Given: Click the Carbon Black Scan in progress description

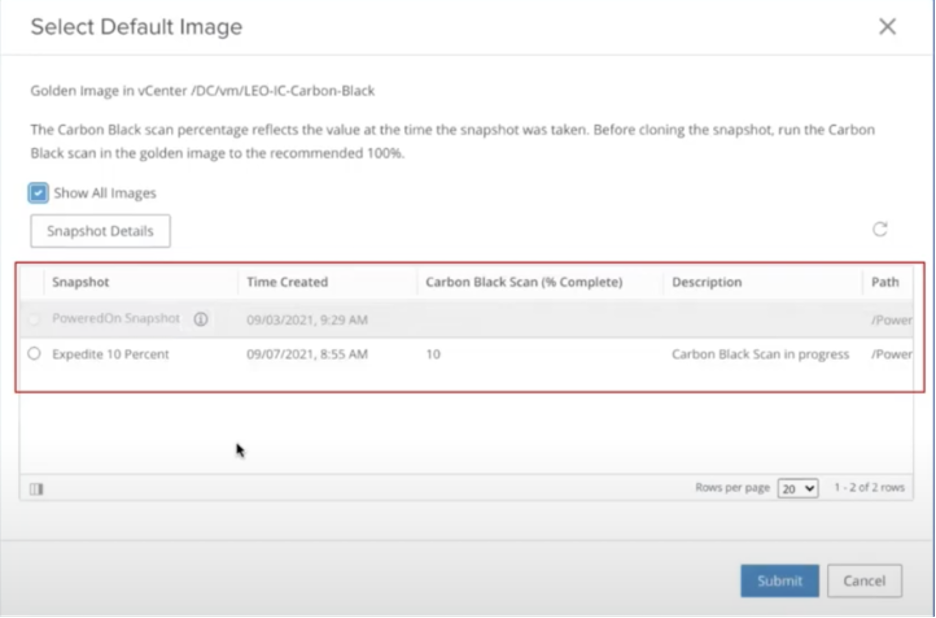Looking at the screenshot, I should coord(760,354).
